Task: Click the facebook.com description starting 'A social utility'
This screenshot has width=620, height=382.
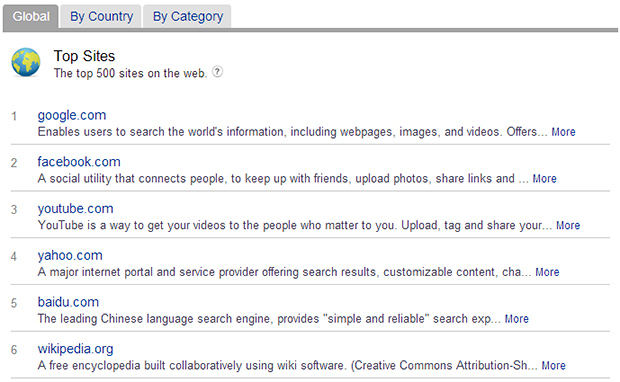Action: pos(283,178)
